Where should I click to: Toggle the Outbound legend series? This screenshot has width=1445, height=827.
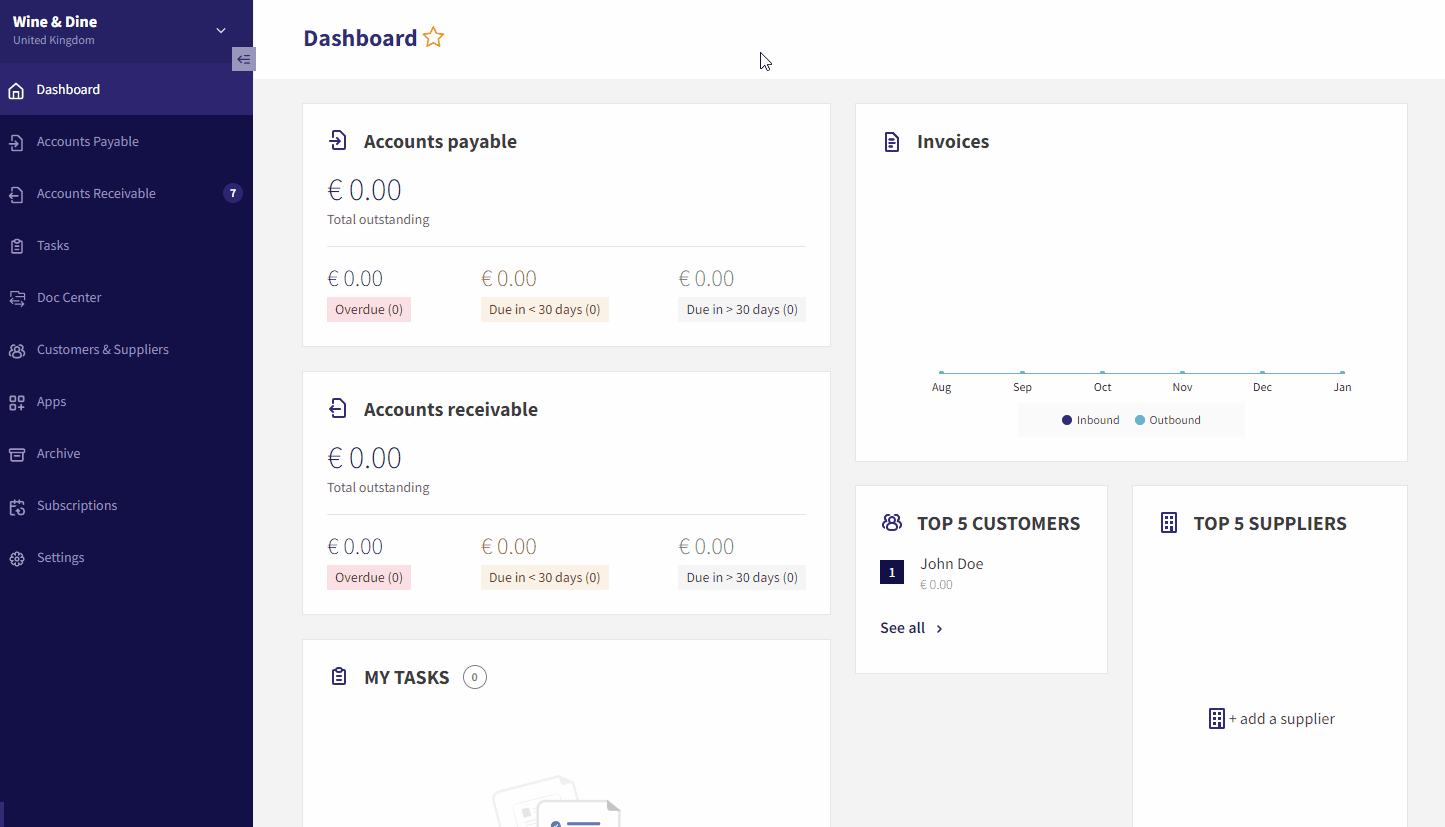tap(1168, 420)
